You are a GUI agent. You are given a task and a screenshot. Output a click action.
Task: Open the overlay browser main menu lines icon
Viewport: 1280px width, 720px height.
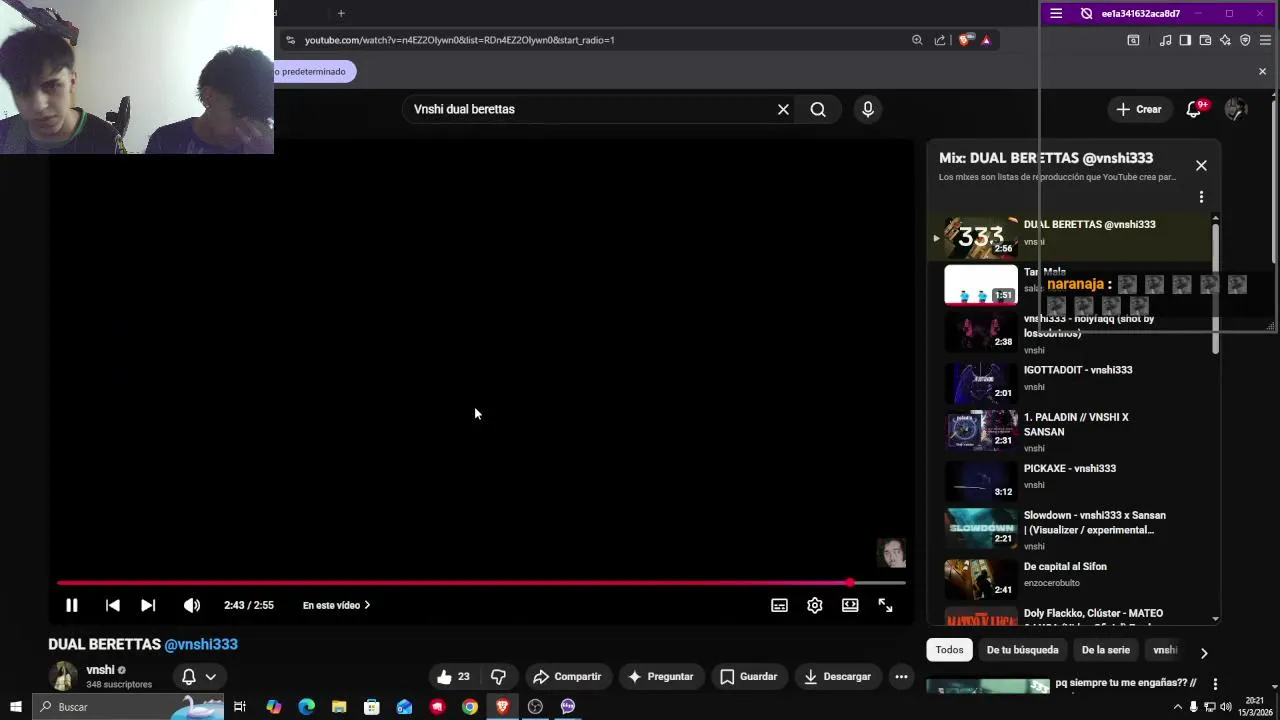click(1265, 40)
